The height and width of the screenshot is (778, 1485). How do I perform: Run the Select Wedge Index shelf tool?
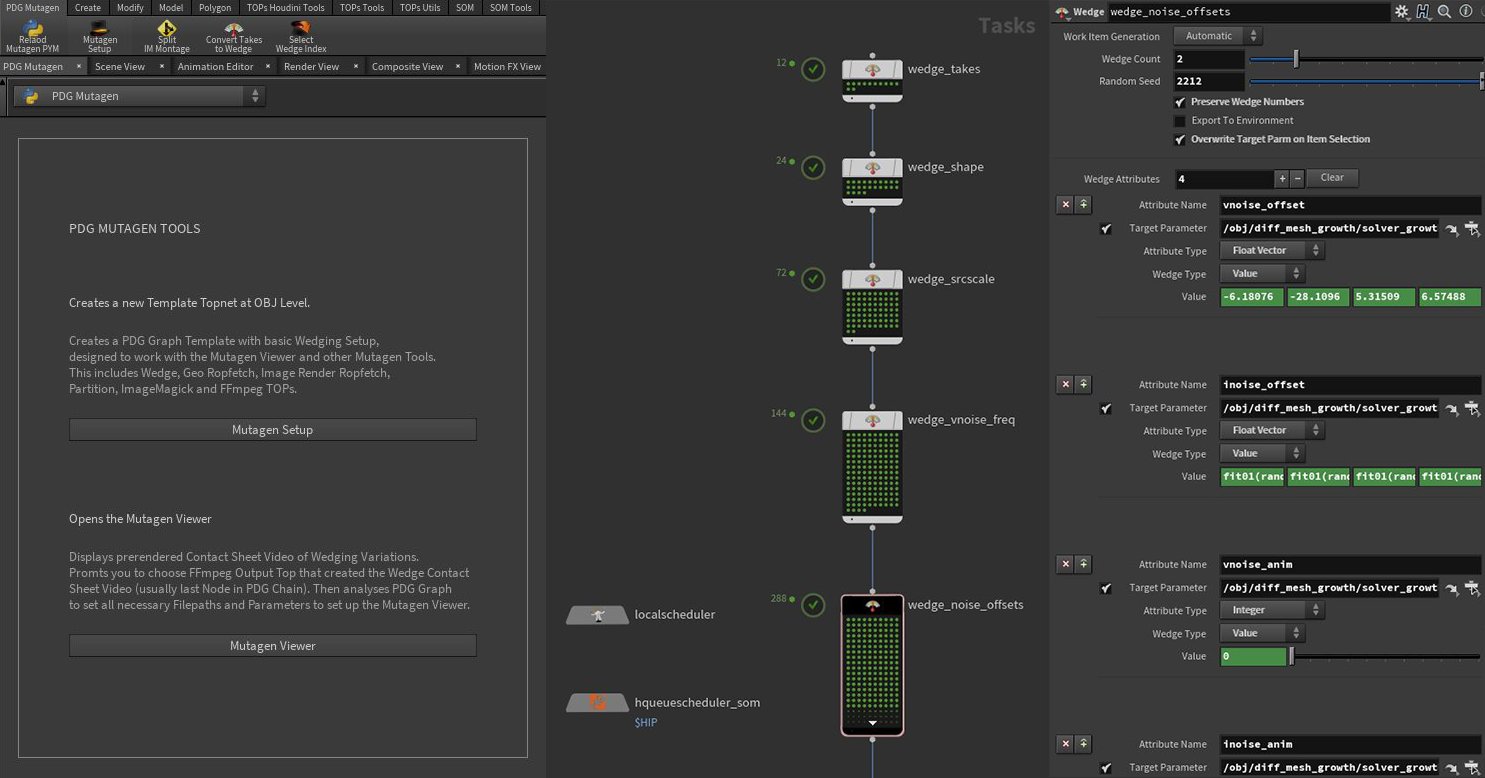[x=301, y=36]
